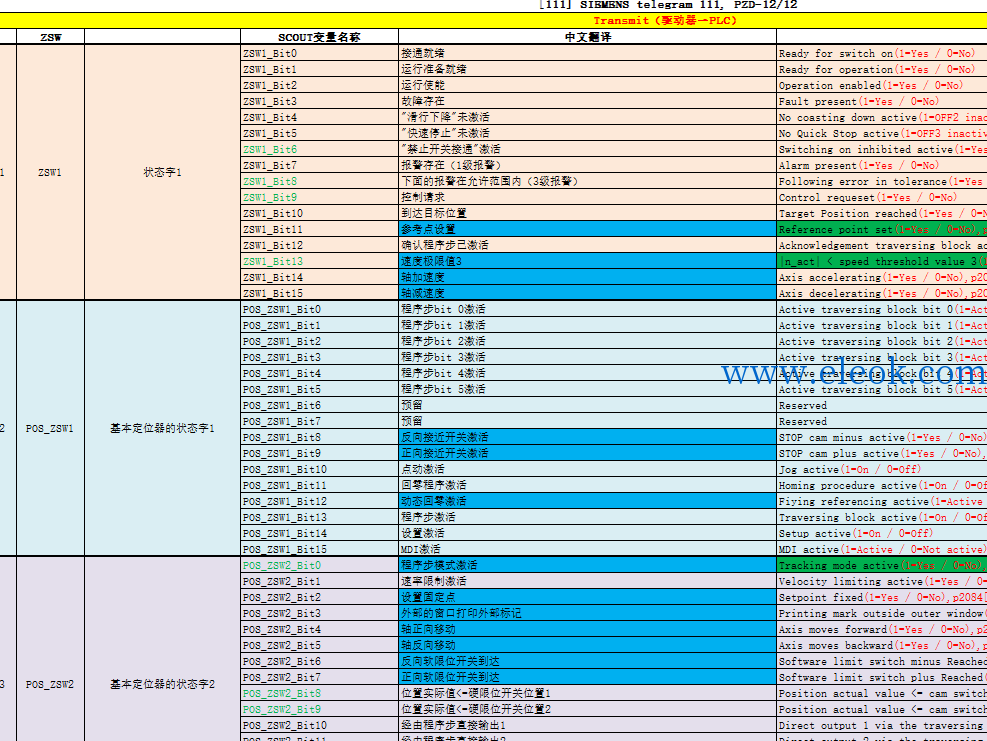Click the green POS_ZSW2_Bit0 cell
Image resolution: width=987 pixels, height=741 pixels.
coord(319,565)
